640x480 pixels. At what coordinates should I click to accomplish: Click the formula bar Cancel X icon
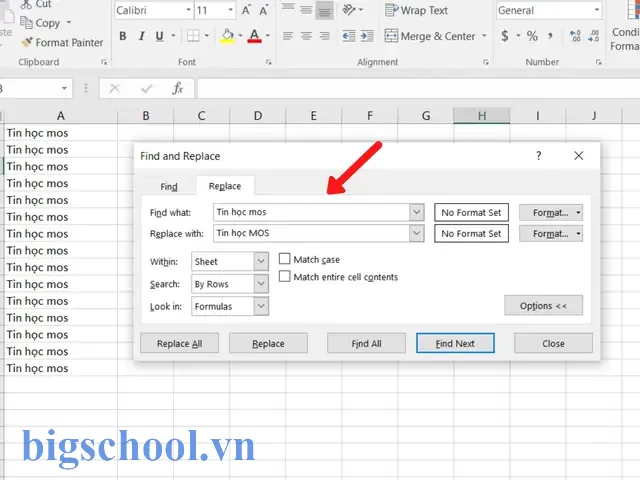pyautogui.click(x=115, y=88)
